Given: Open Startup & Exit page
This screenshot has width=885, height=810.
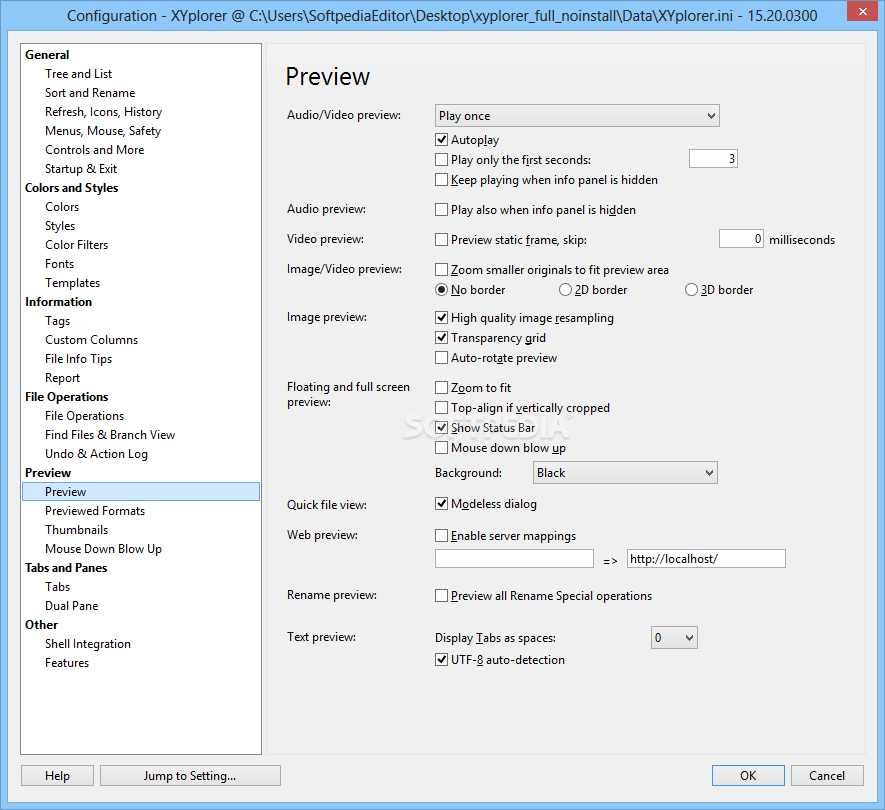Looking at the screenshot, I should click(x=81, y=169).
